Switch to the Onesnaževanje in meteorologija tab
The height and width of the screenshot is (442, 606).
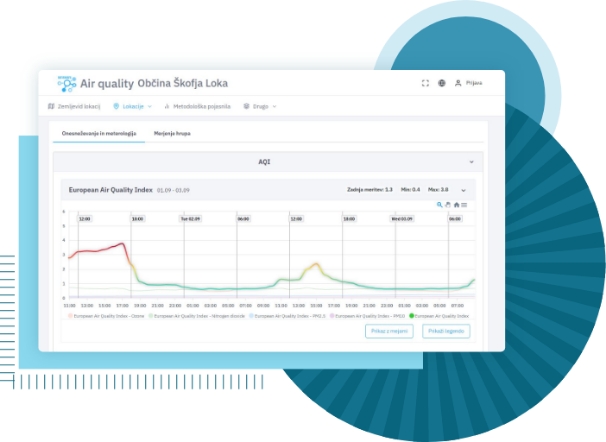(96, 132)
